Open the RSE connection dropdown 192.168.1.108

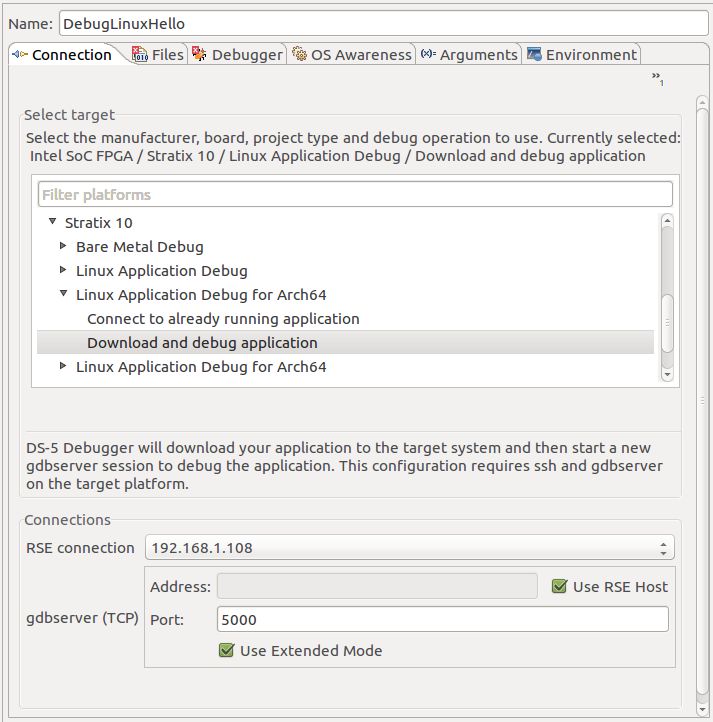click(x=409, y=547)
